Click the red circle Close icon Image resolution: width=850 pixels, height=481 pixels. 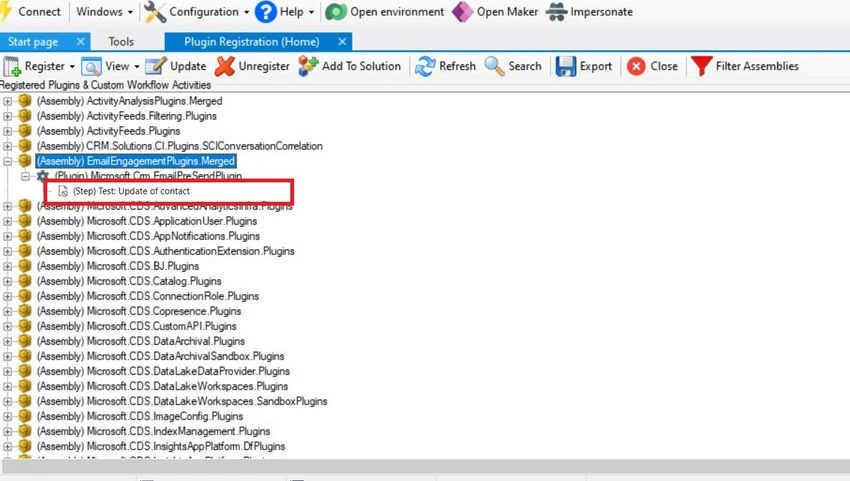pyautogui.click(x=636, y=66)
